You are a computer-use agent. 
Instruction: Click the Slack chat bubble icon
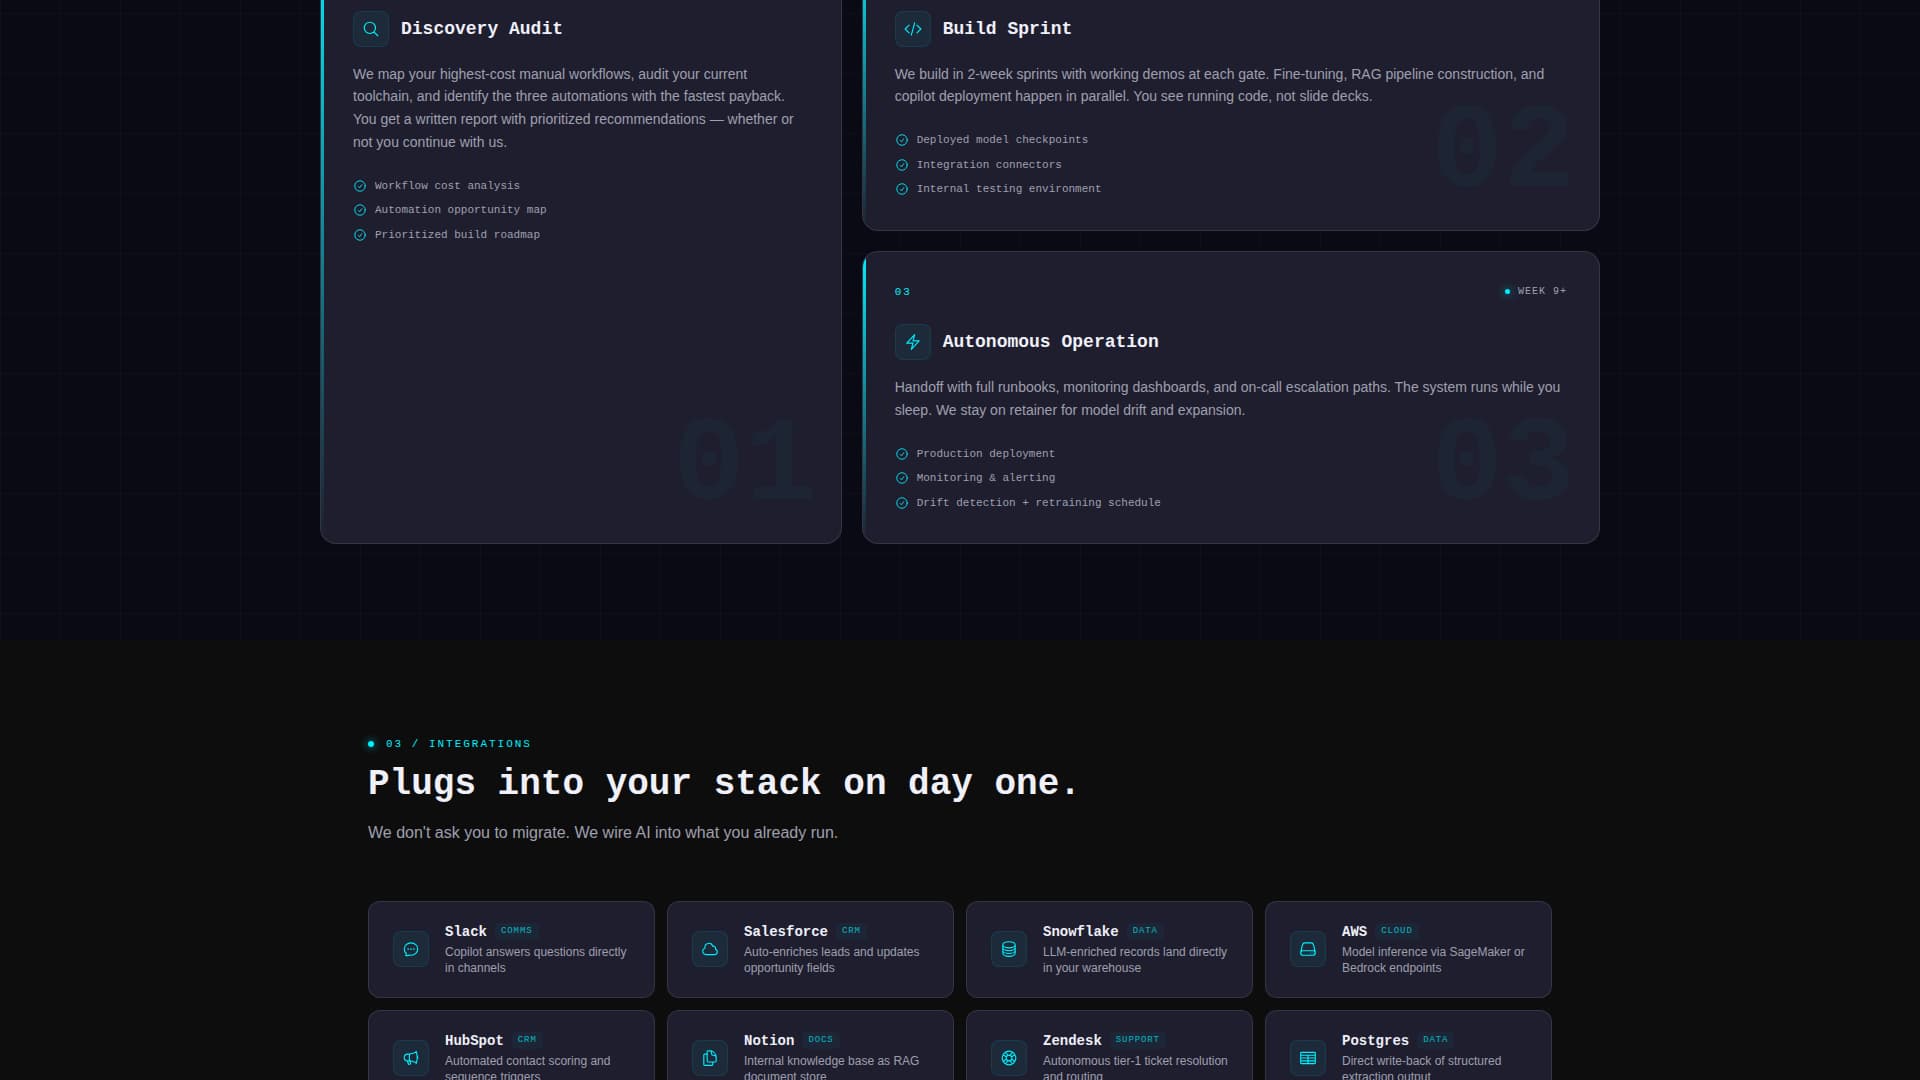click(x=411, y=949)
